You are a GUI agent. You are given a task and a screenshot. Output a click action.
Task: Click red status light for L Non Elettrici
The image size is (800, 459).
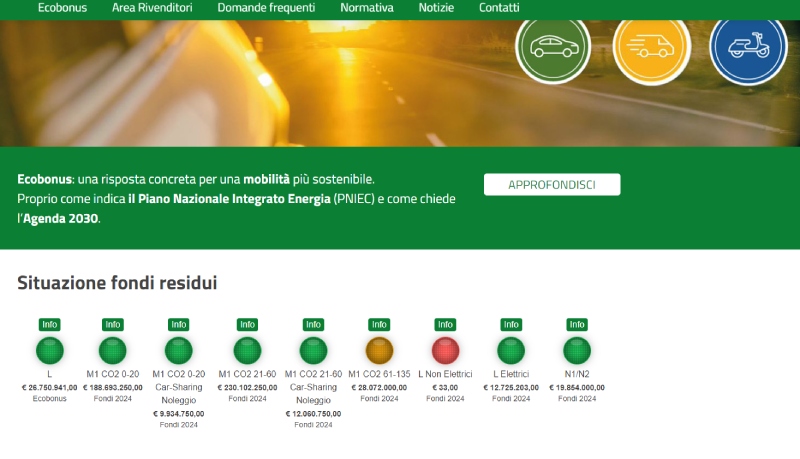pos(445,350)
